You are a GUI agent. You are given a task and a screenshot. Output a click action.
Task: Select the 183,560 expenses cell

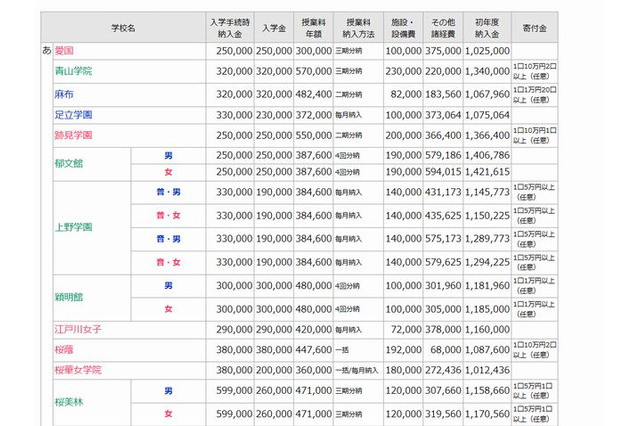443,94
